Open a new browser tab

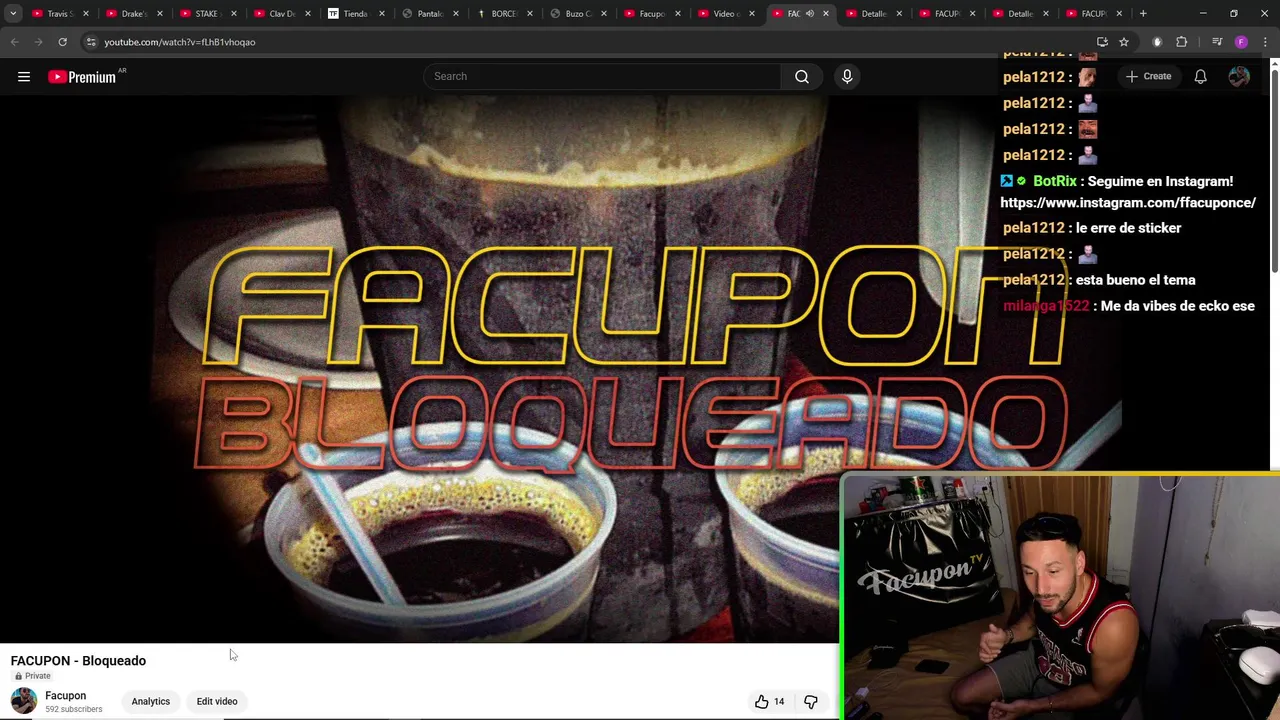(x=1143, y=14)
